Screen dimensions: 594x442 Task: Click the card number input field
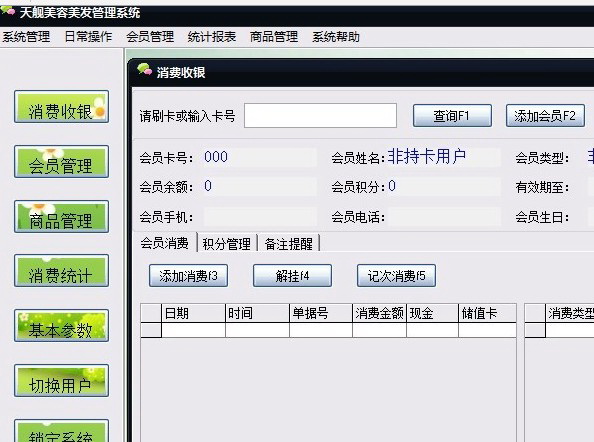(320, 116)
